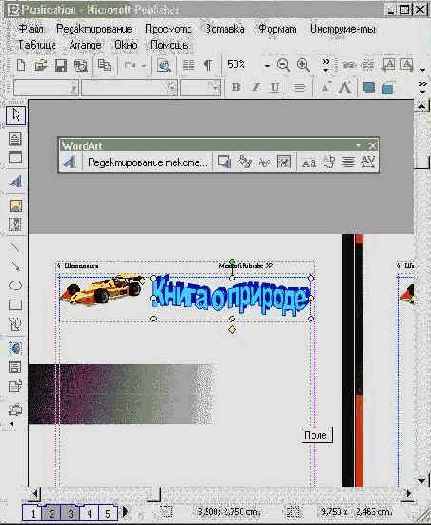The height and width of the screenshot is (525, 431).
Task: Click the Save diskette icon
Action: (x=61, y=65)
